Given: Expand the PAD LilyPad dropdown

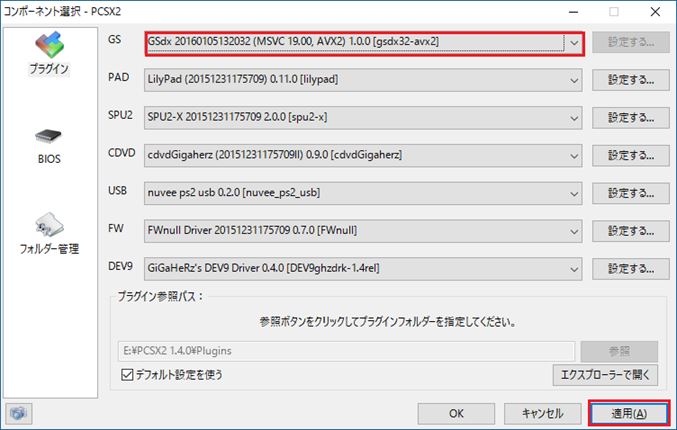Looking at the screenshot, I should 363,80.
